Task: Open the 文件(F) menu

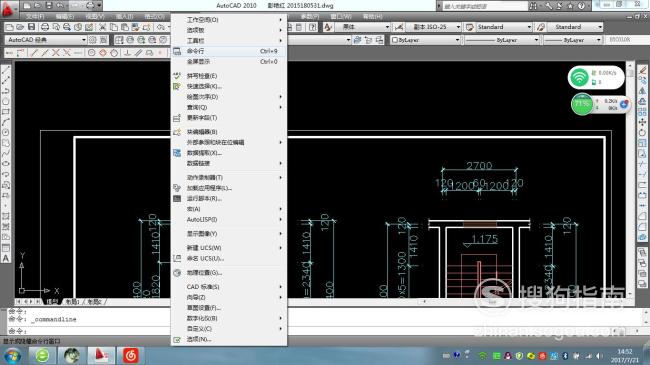Action: (x=35, y=16)
